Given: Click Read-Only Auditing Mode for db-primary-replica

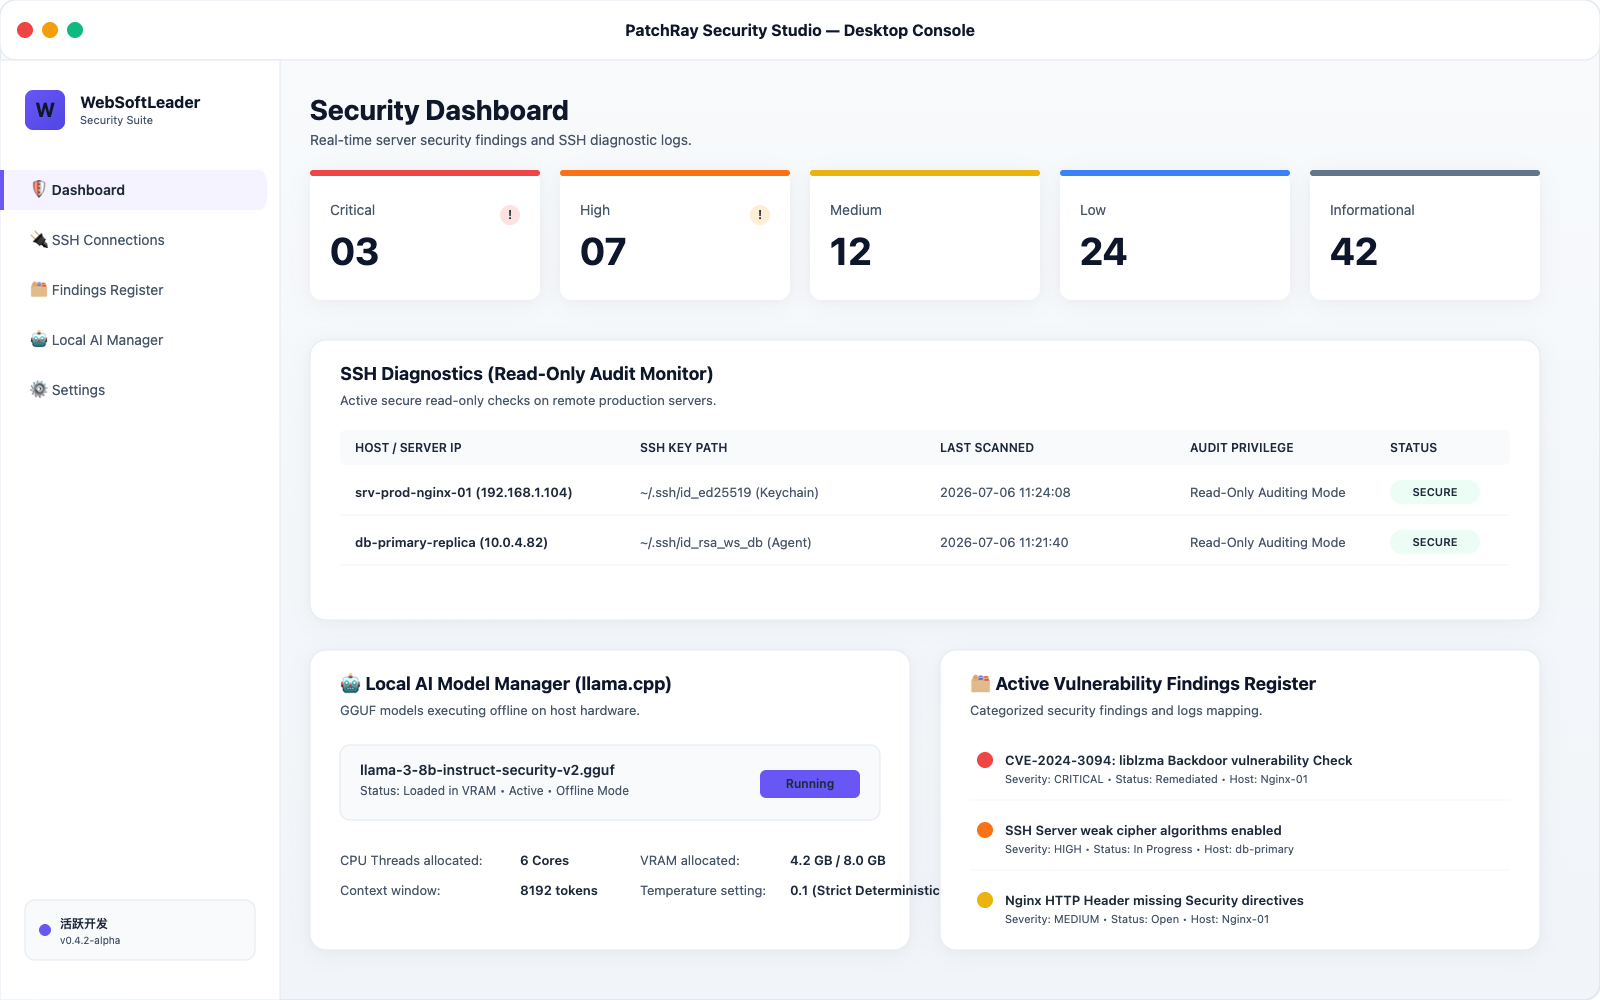Looking at the screenshot, I should click(1267, 542).
